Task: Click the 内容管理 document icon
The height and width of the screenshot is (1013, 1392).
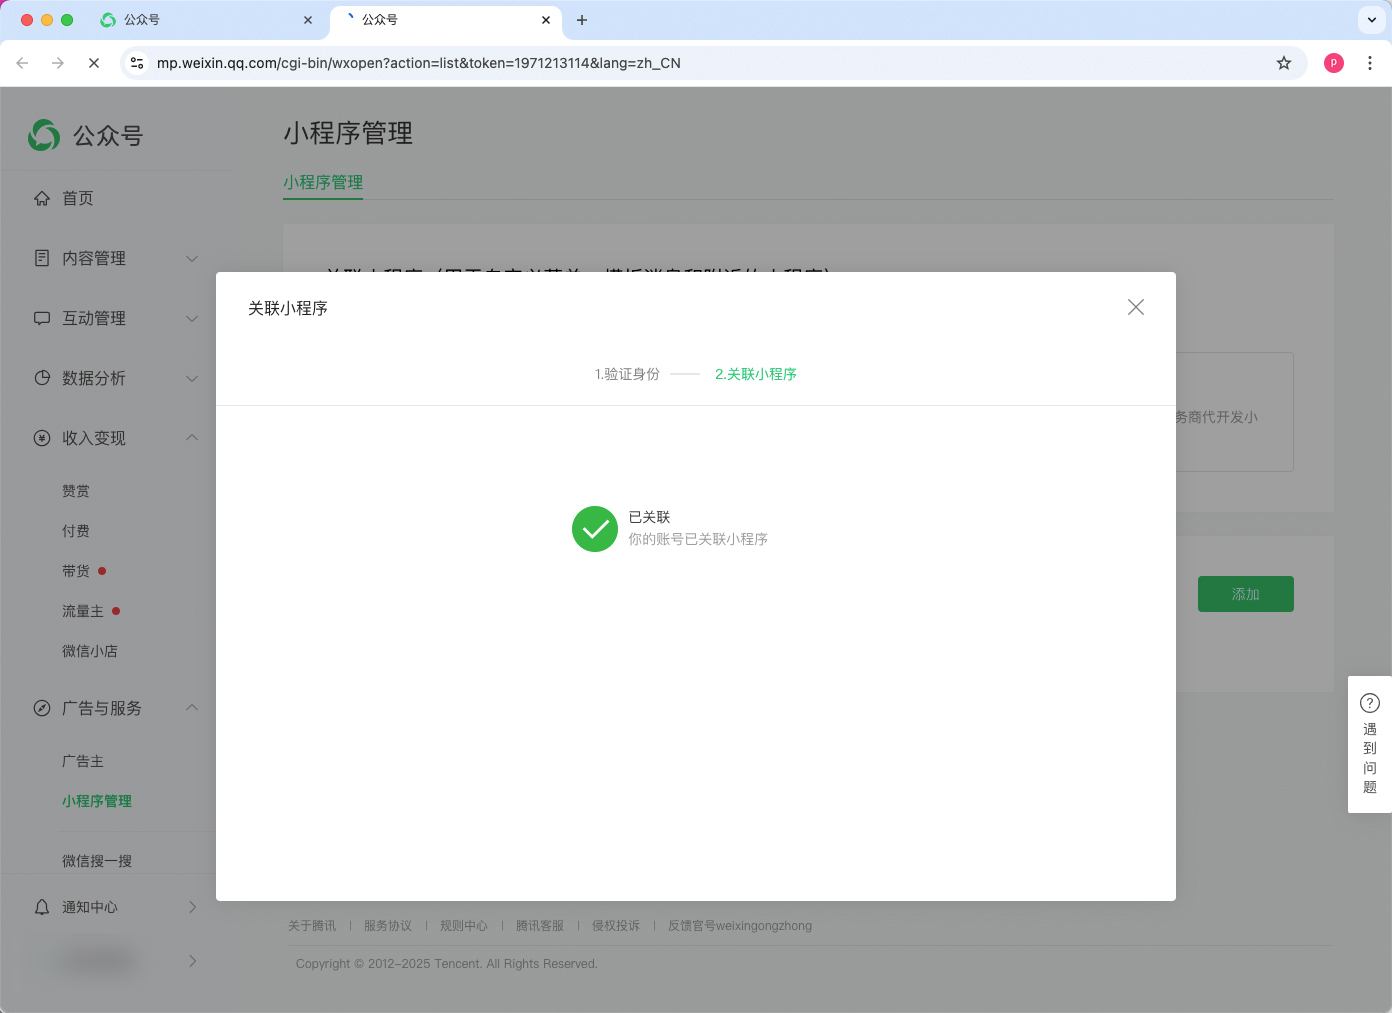Action: [x=42, y=258]
